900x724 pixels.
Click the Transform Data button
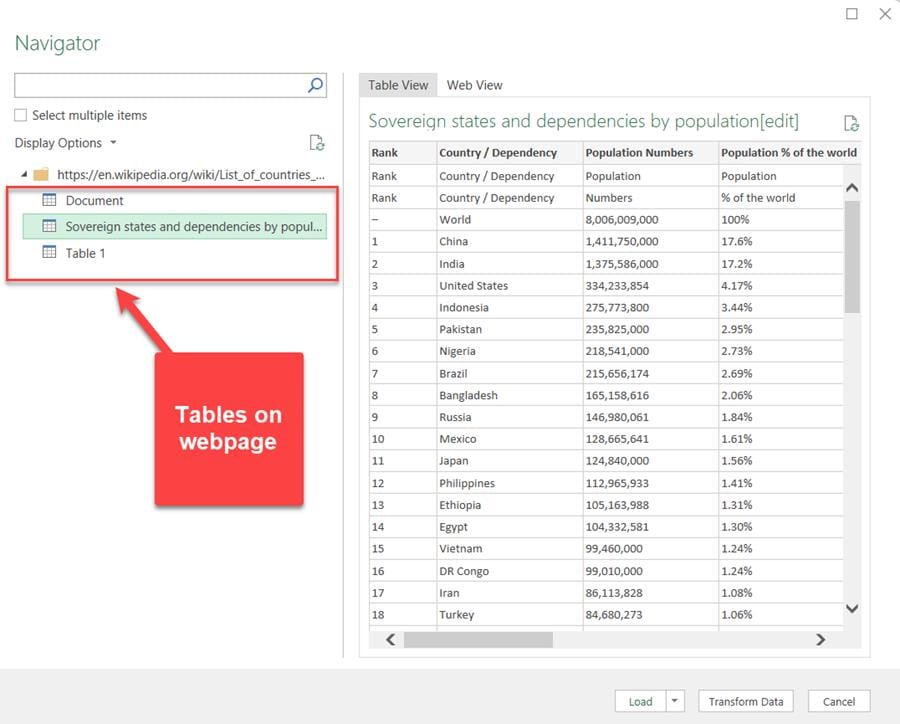tap(745, 701)
